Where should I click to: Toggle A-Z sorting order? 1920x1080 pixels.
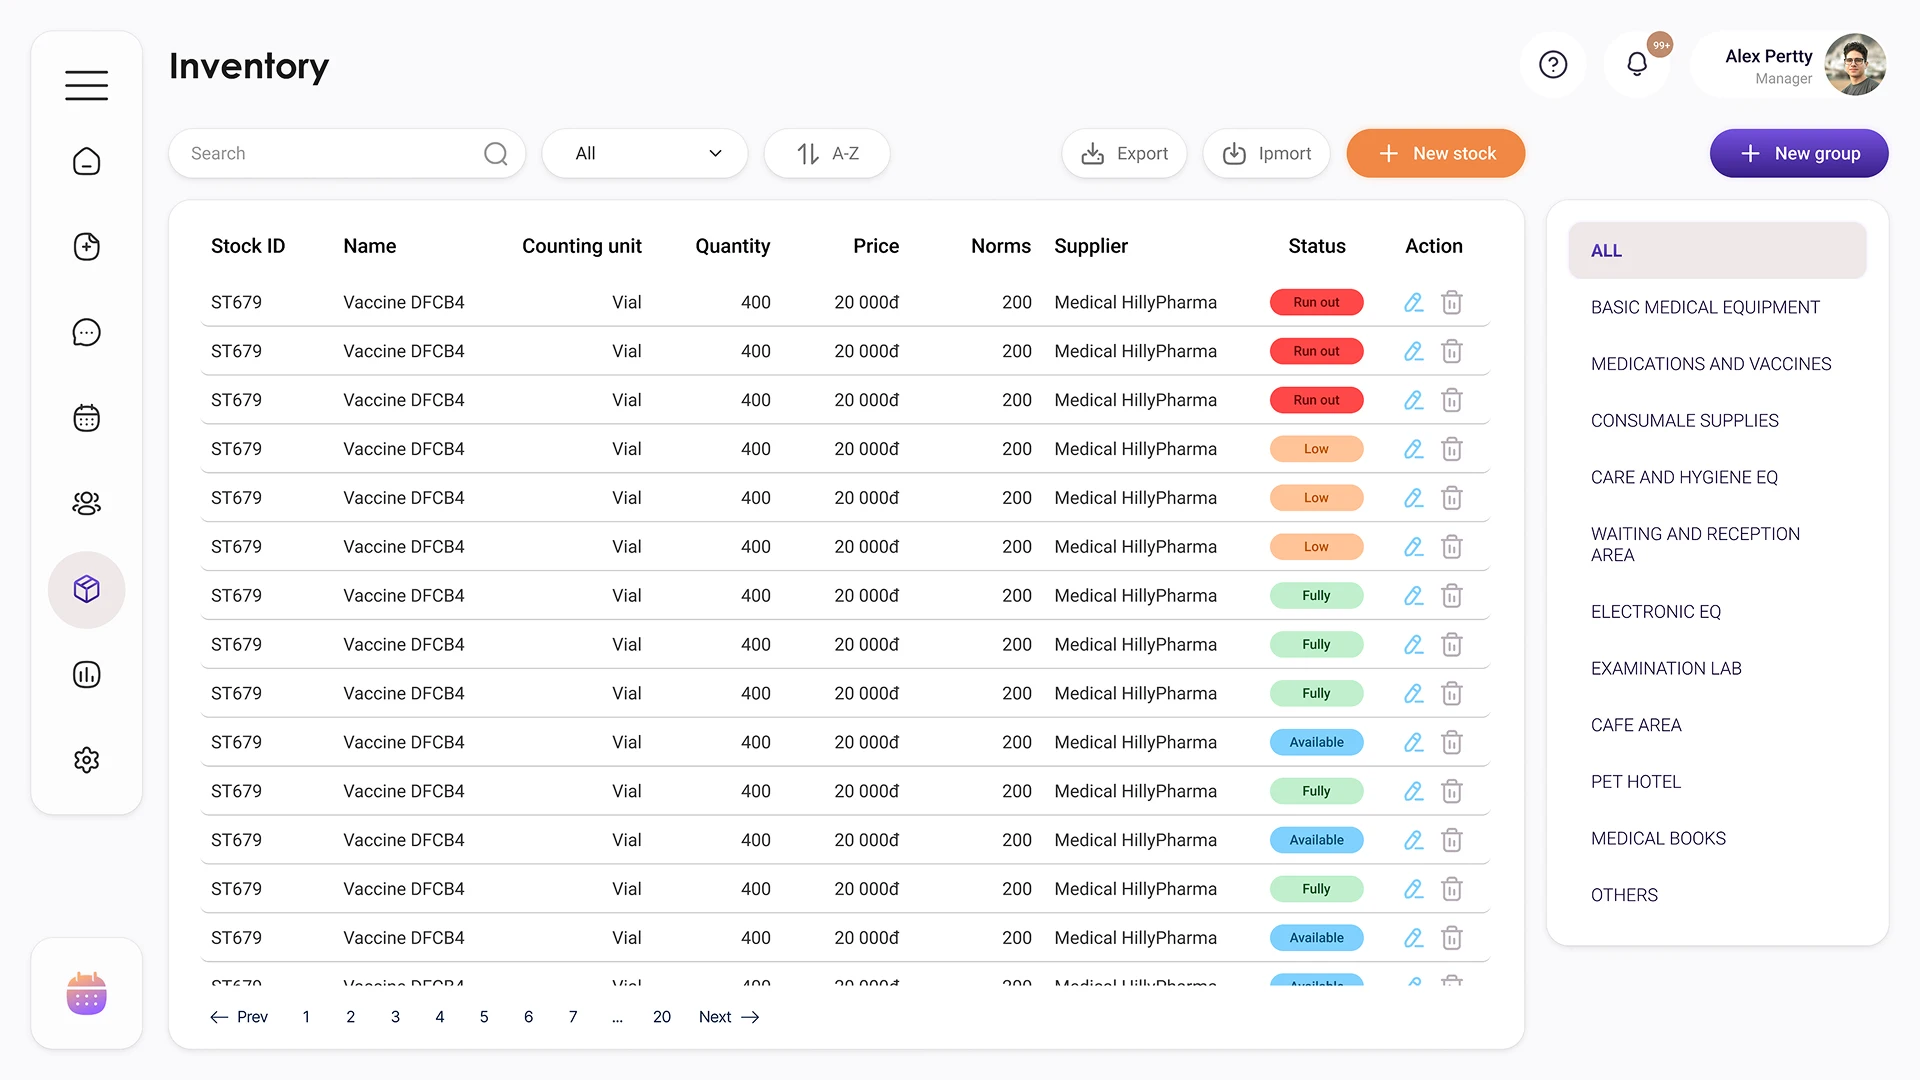(x=827, y=153)
